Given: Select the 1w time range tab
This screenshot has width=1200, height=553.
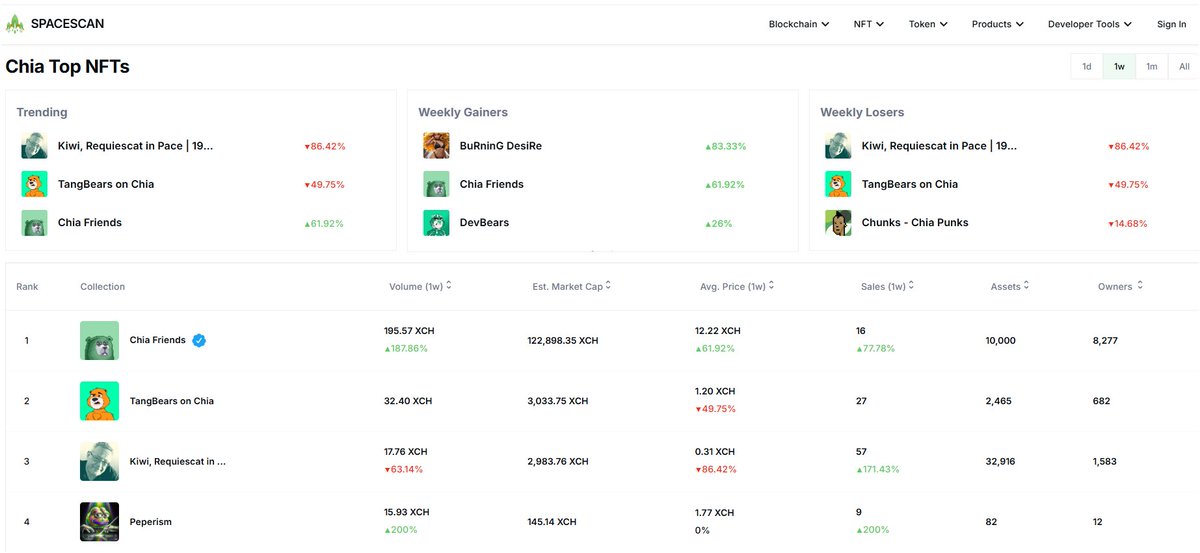Looking at the screenshot, I should point(1119,67).
